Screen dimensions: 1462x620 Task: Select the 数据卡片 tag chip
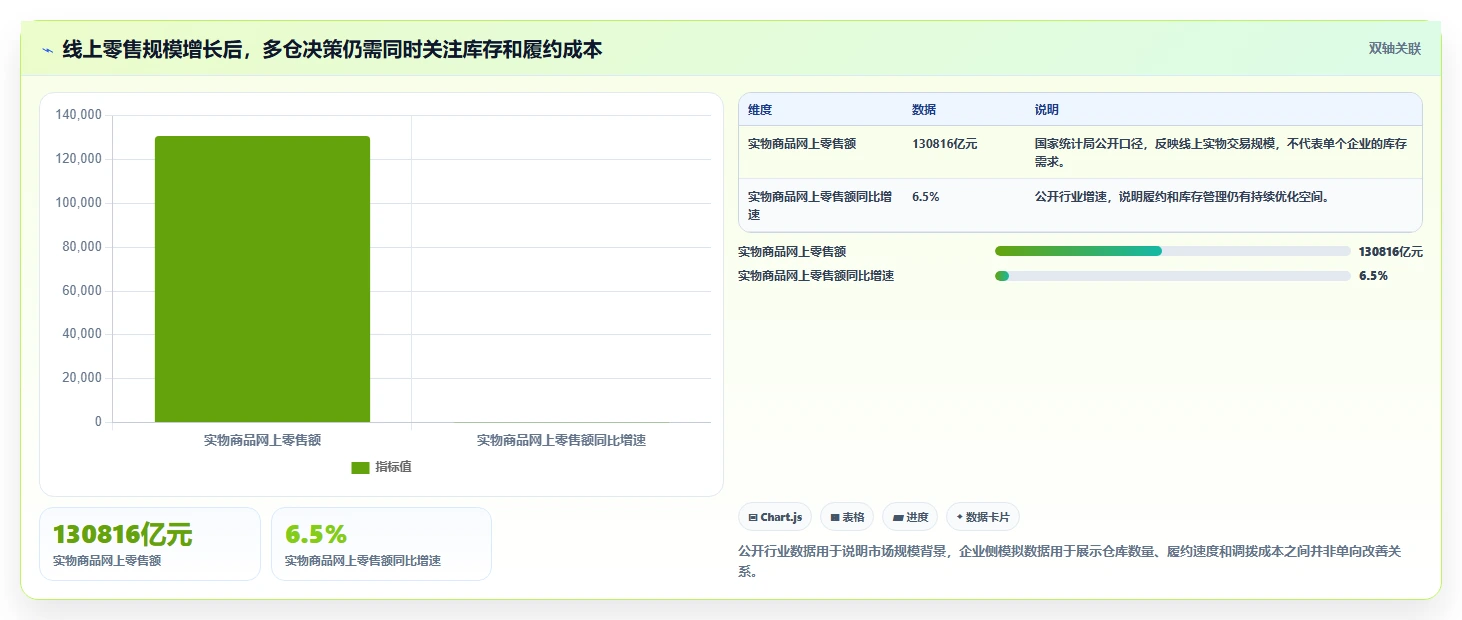point(983,517)
